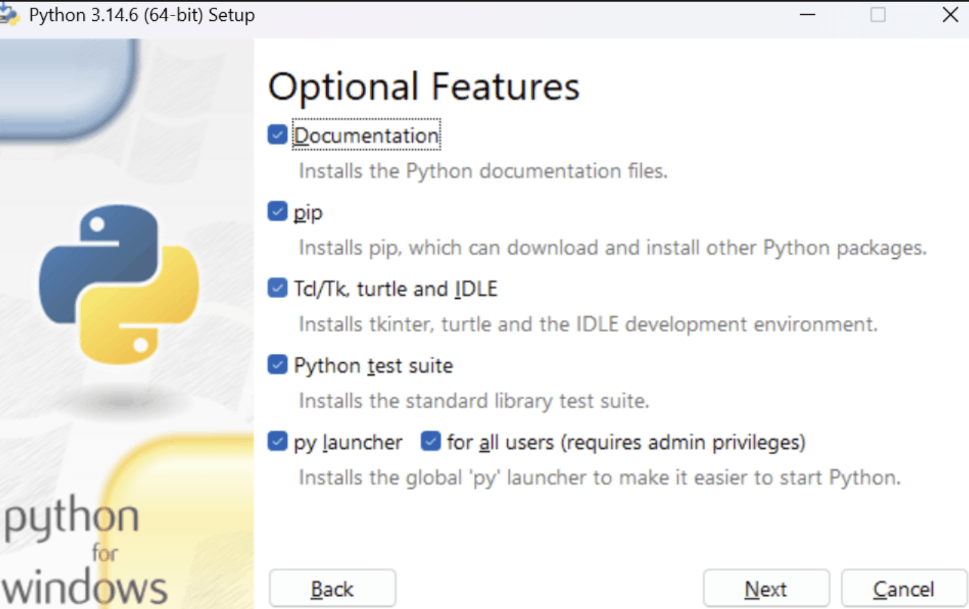
Task: Uncheck the for all users checkbox
Action: (430, 441)
